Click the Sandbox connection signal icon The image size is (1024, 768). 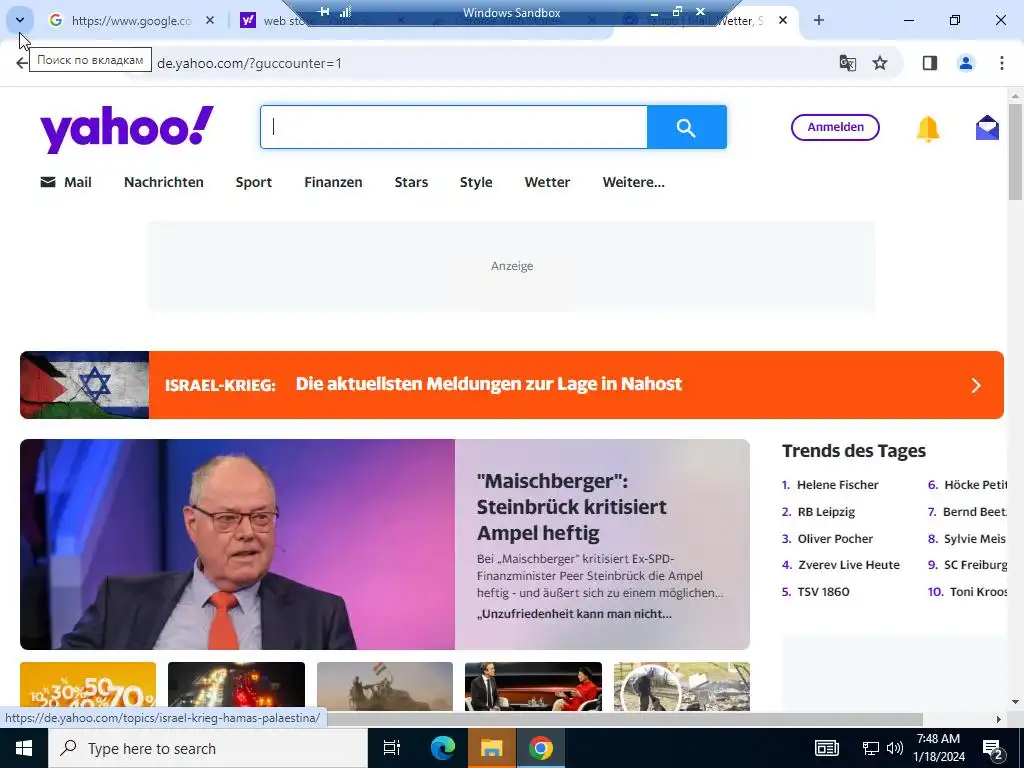tap(345, 11)
